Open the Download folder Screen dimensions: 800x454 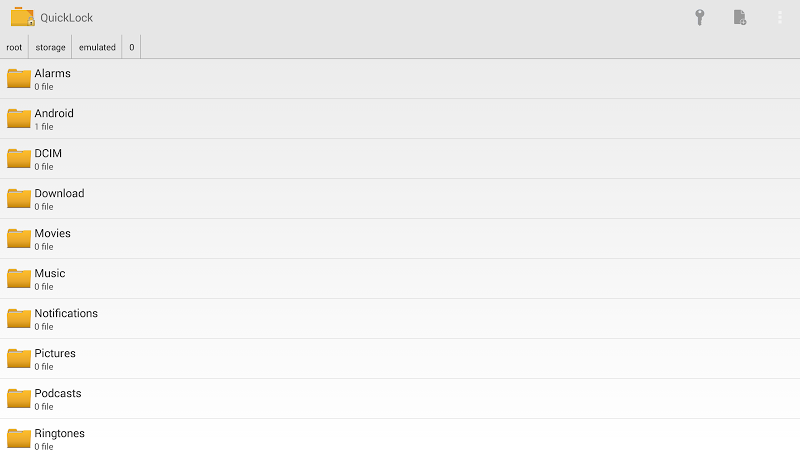point(59,194)
